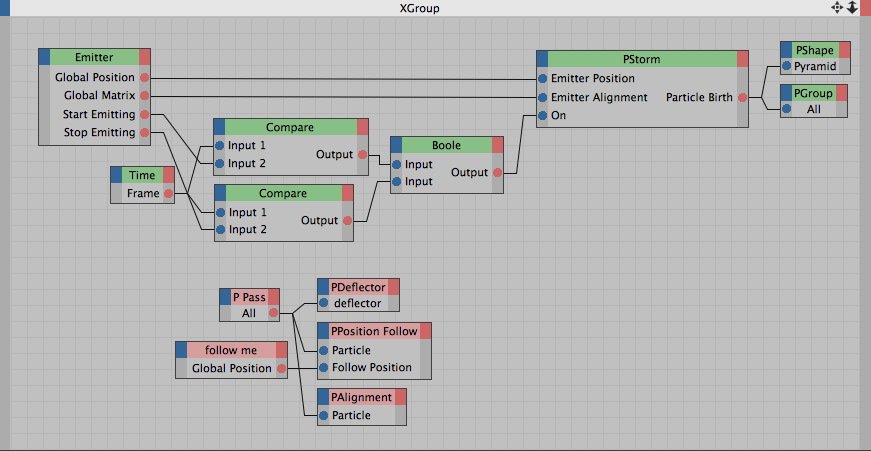Viewport: 871px width, 451px height.
Task: Click the blue inputs corner on Boole node
Action: coord(397,145)
